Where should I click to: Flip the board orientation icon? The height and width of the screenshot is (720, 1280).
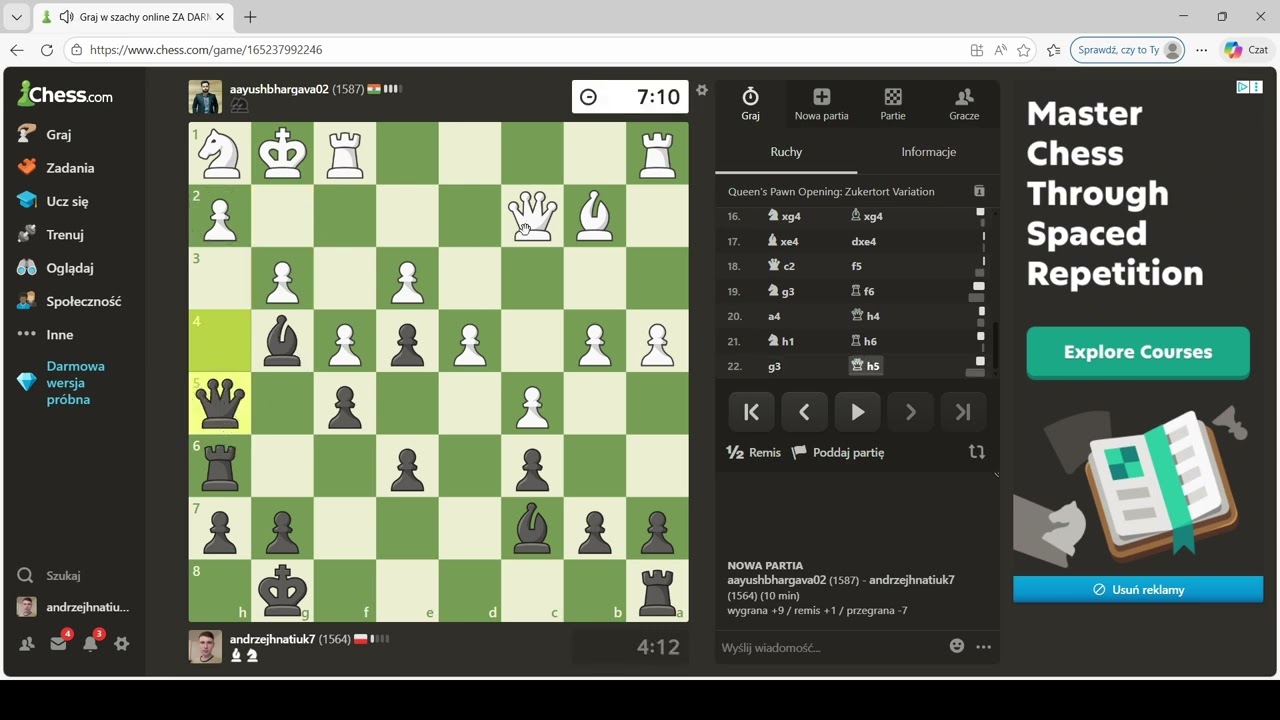coord(977,452)
